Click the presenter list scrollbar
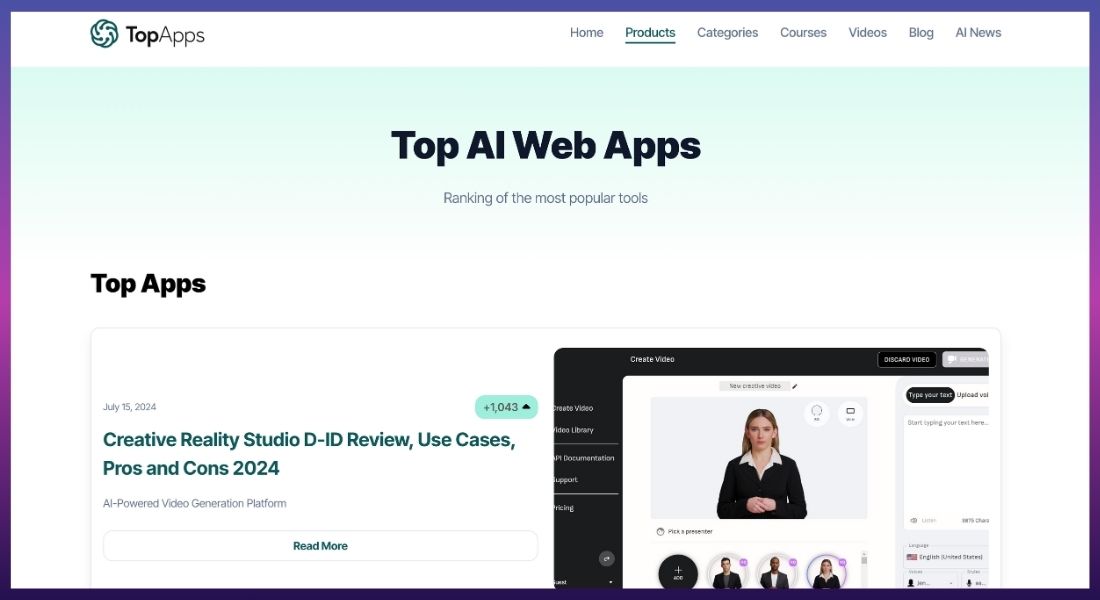The width and height of the screenshot is (1100, 600). [x=864, y=570]
